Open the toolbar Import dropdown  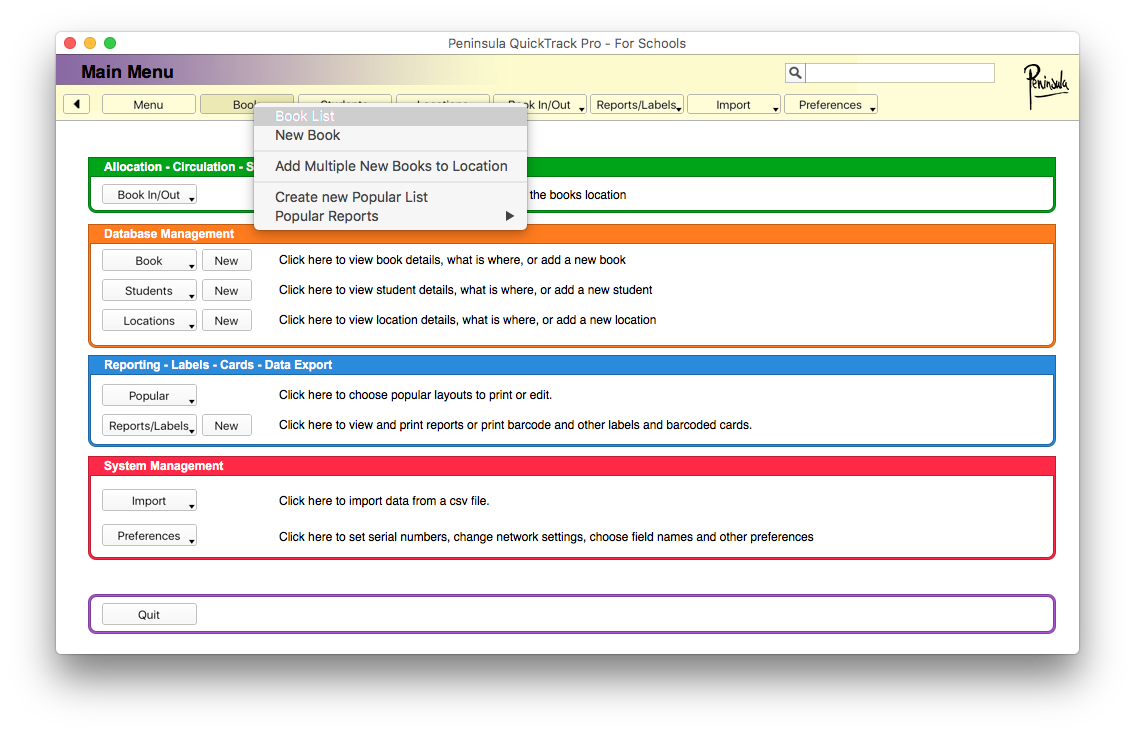click(x=734, y=104)
